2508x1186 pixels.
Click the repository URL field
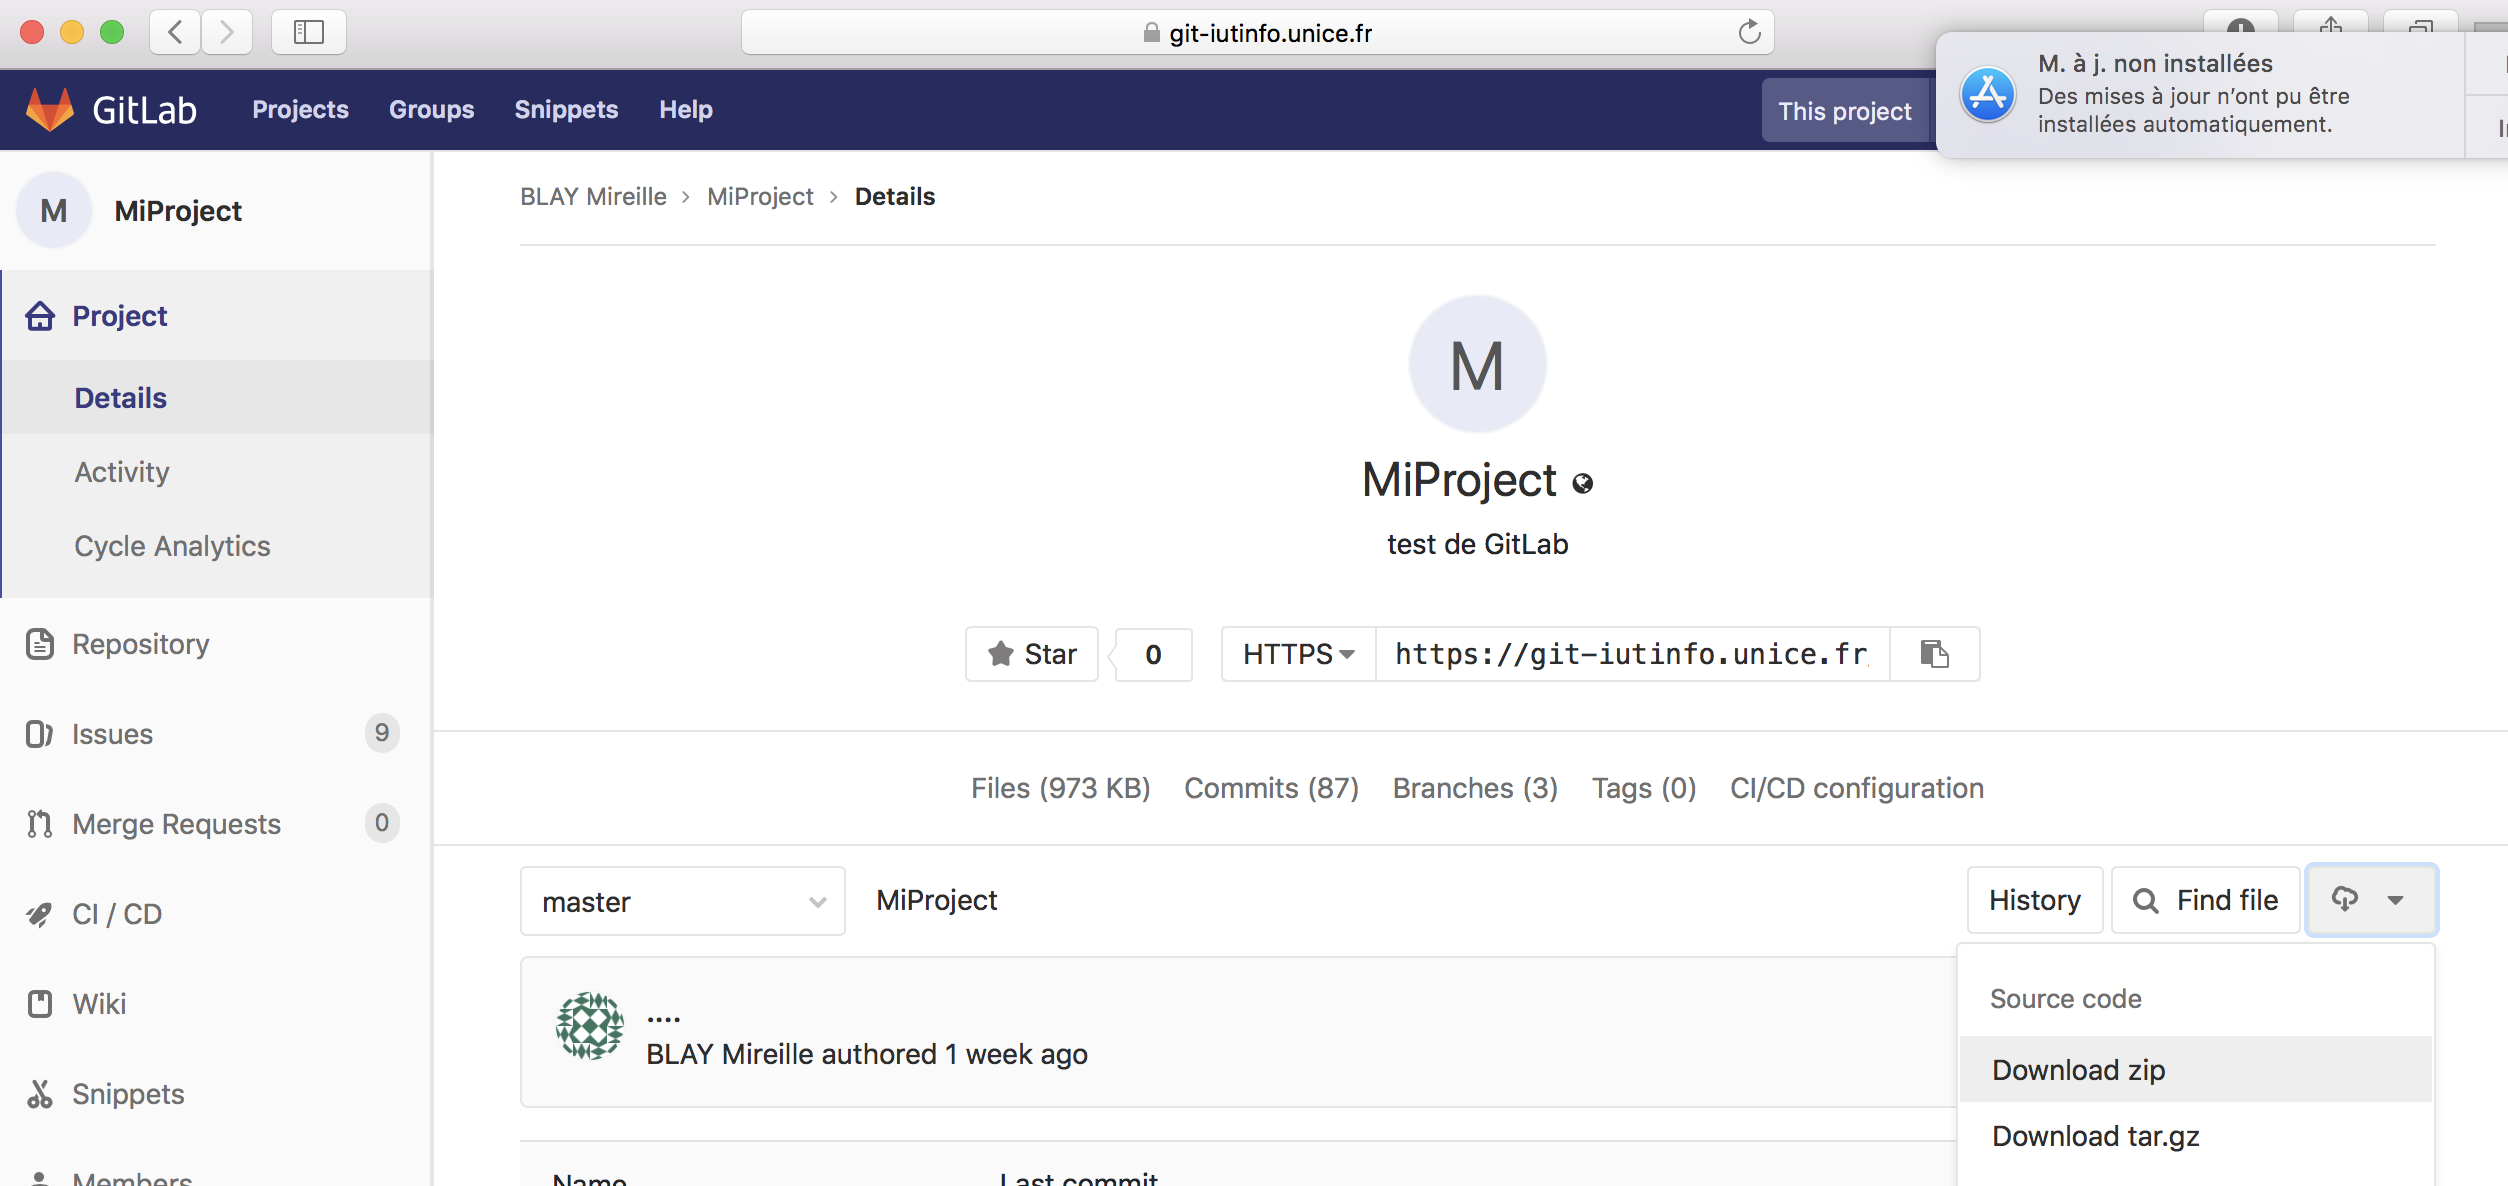click(1631, 654)
